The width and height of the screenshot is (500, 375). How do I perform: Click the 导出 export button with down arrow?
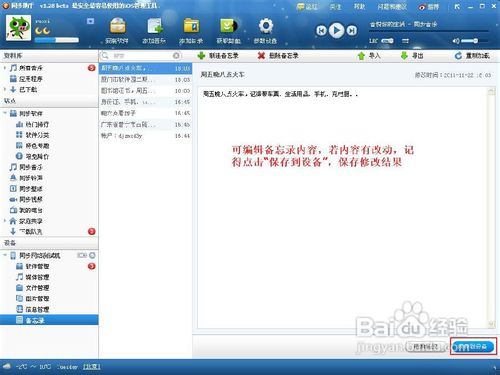pyautogui.click(x=412, y=56)
